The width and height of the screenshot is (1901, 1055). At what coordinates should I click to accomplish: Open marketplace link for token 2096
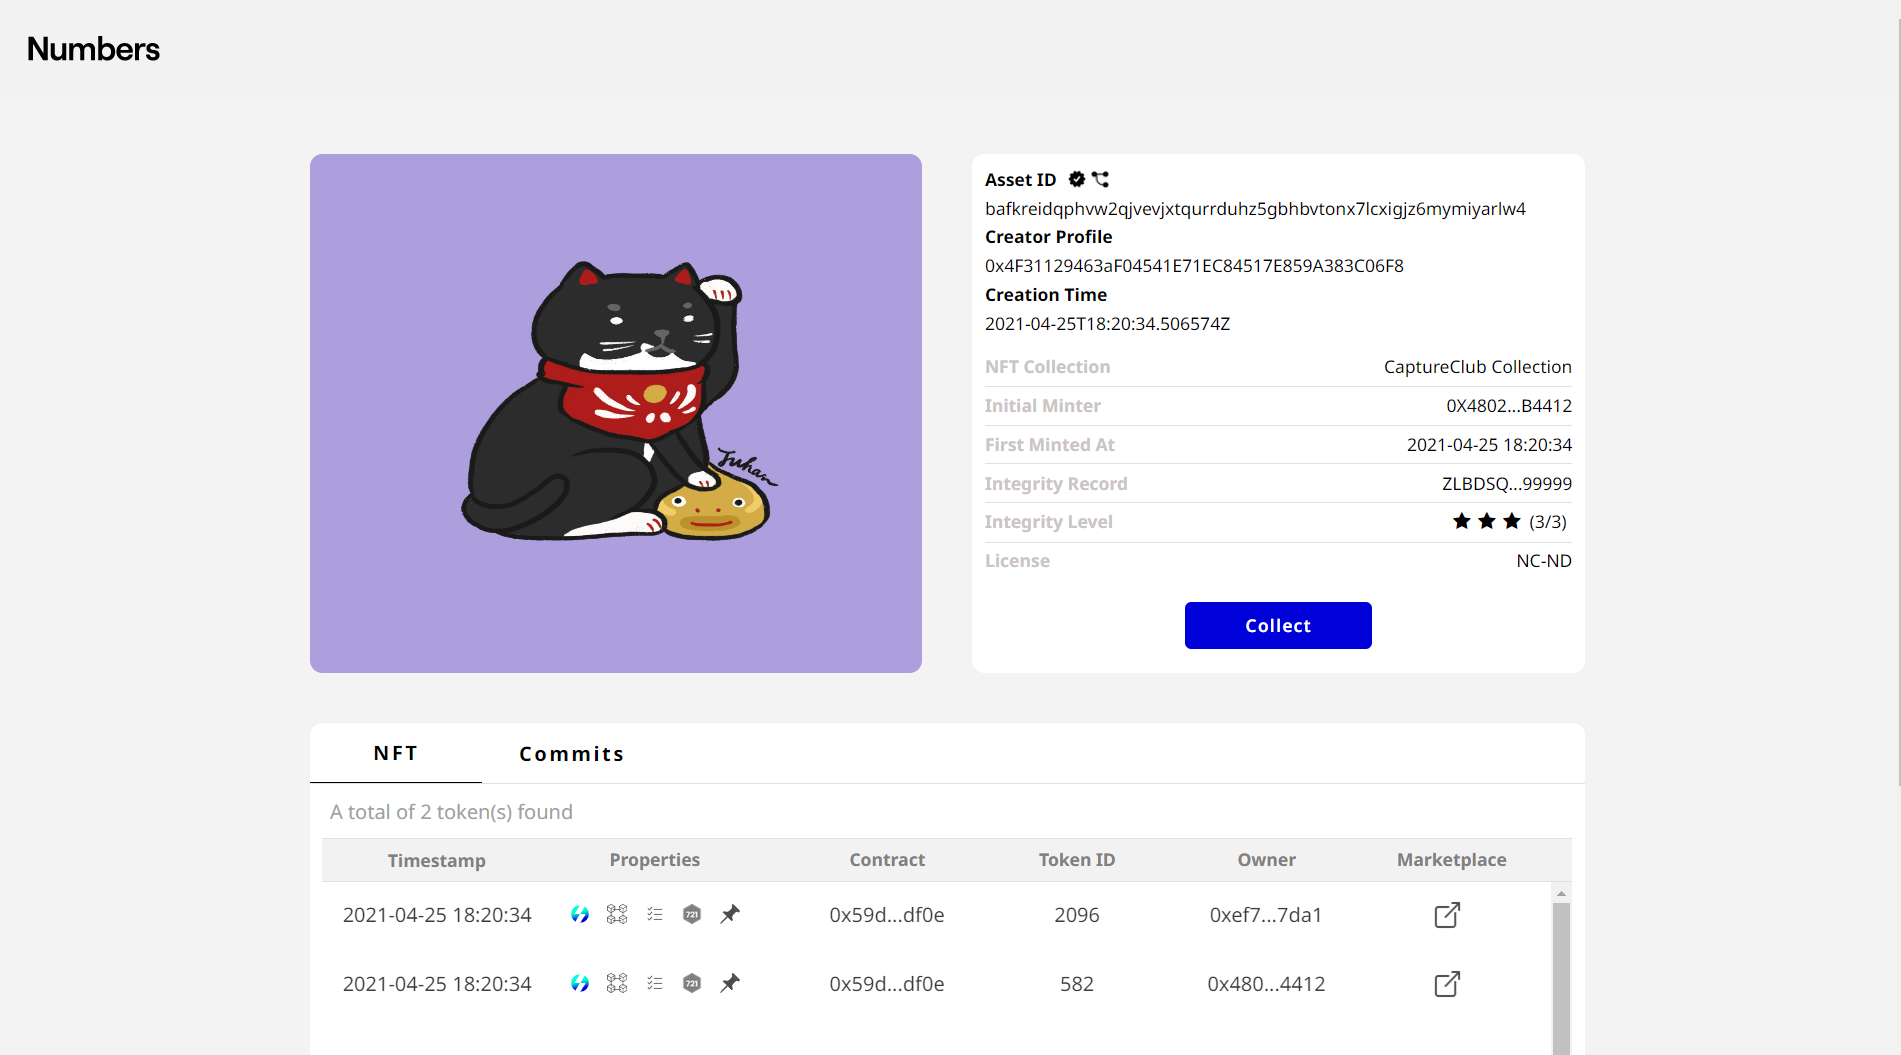tap(1447, 915)
